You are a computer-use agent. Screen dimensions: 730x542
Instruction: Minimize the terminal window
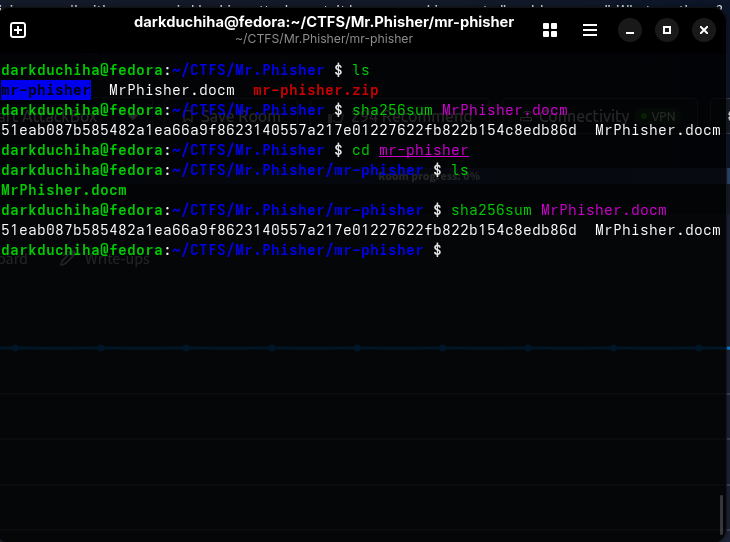(x=630, y=30)
